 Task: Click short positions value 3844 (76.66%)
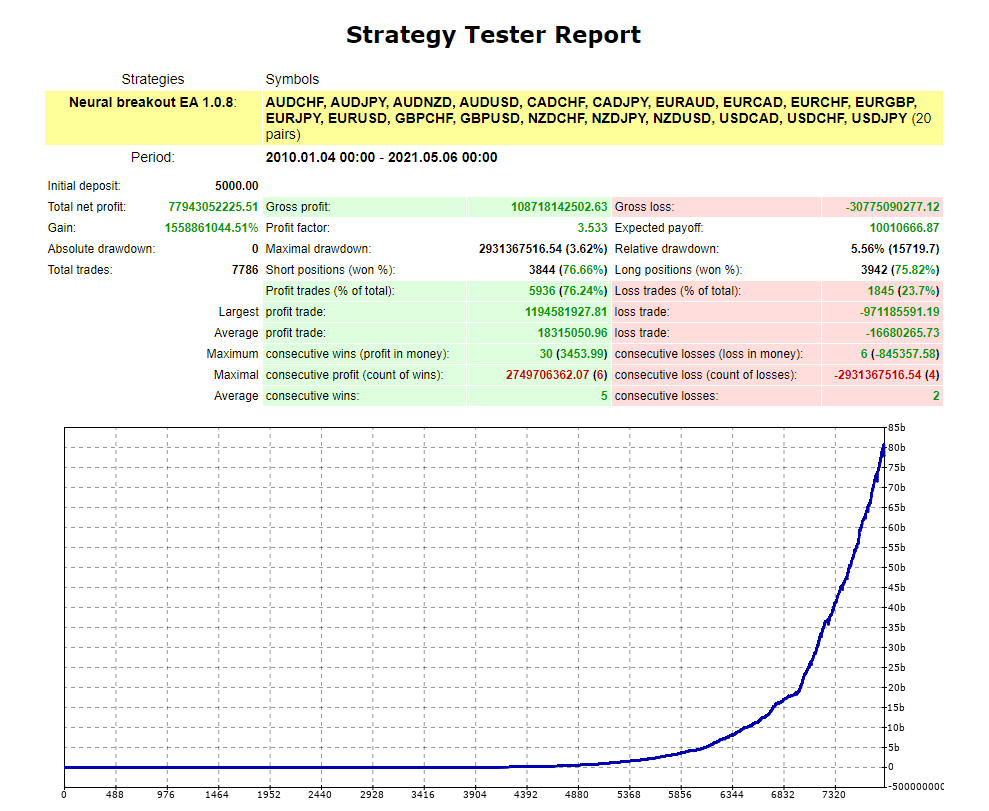pos(568,270)
